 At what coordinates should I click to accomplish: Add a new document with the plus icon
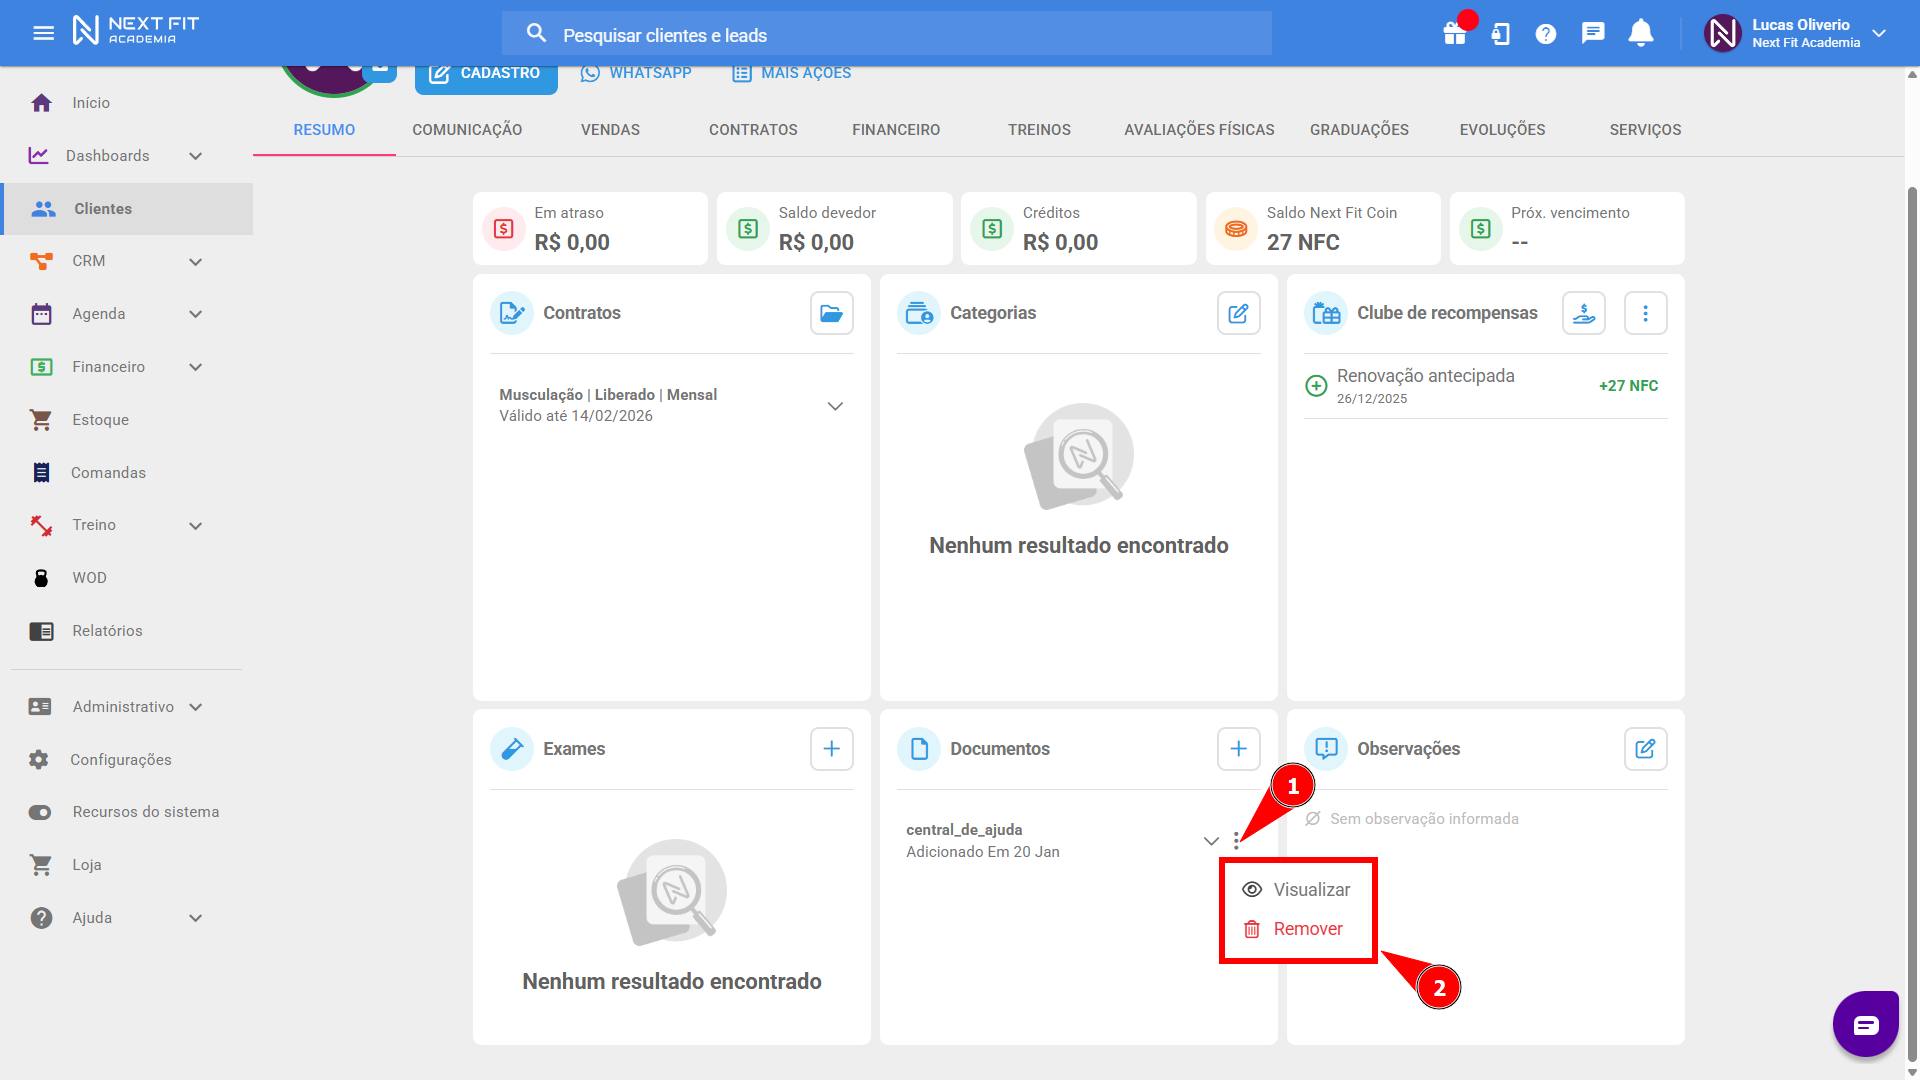point(1238,749)
